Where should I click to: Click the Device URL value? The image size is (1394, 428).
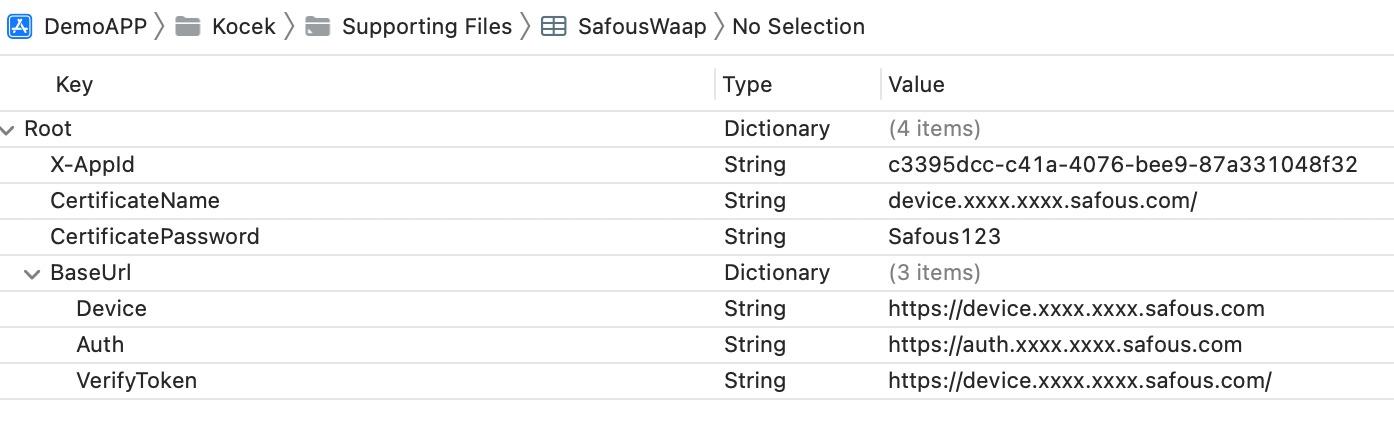pos(1076,309)
